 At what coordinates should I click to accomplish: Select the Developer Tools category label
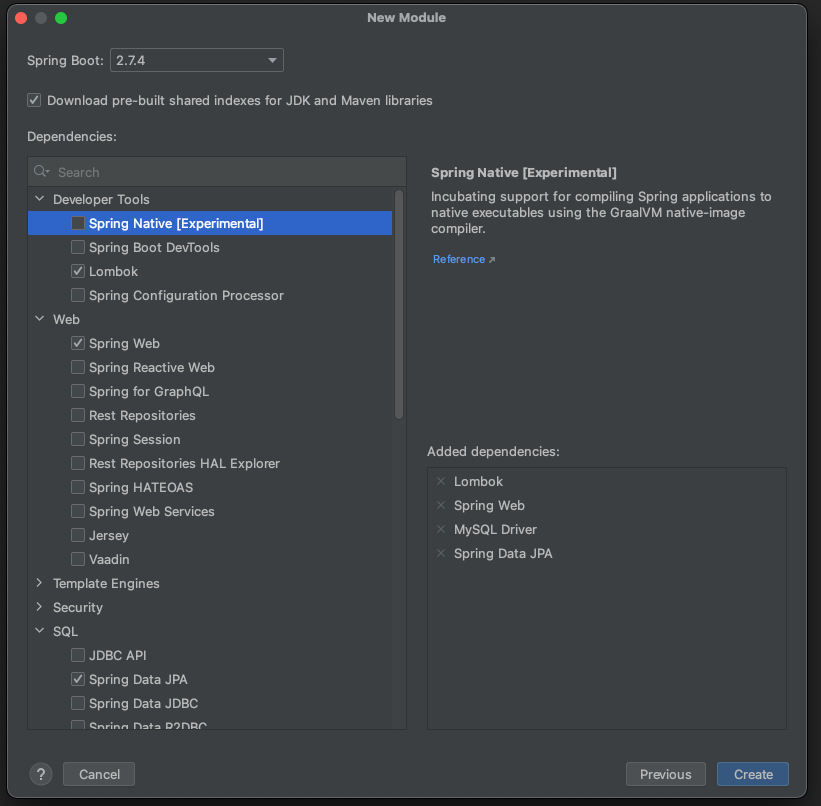pyautogui.click(x=101, y=200)
